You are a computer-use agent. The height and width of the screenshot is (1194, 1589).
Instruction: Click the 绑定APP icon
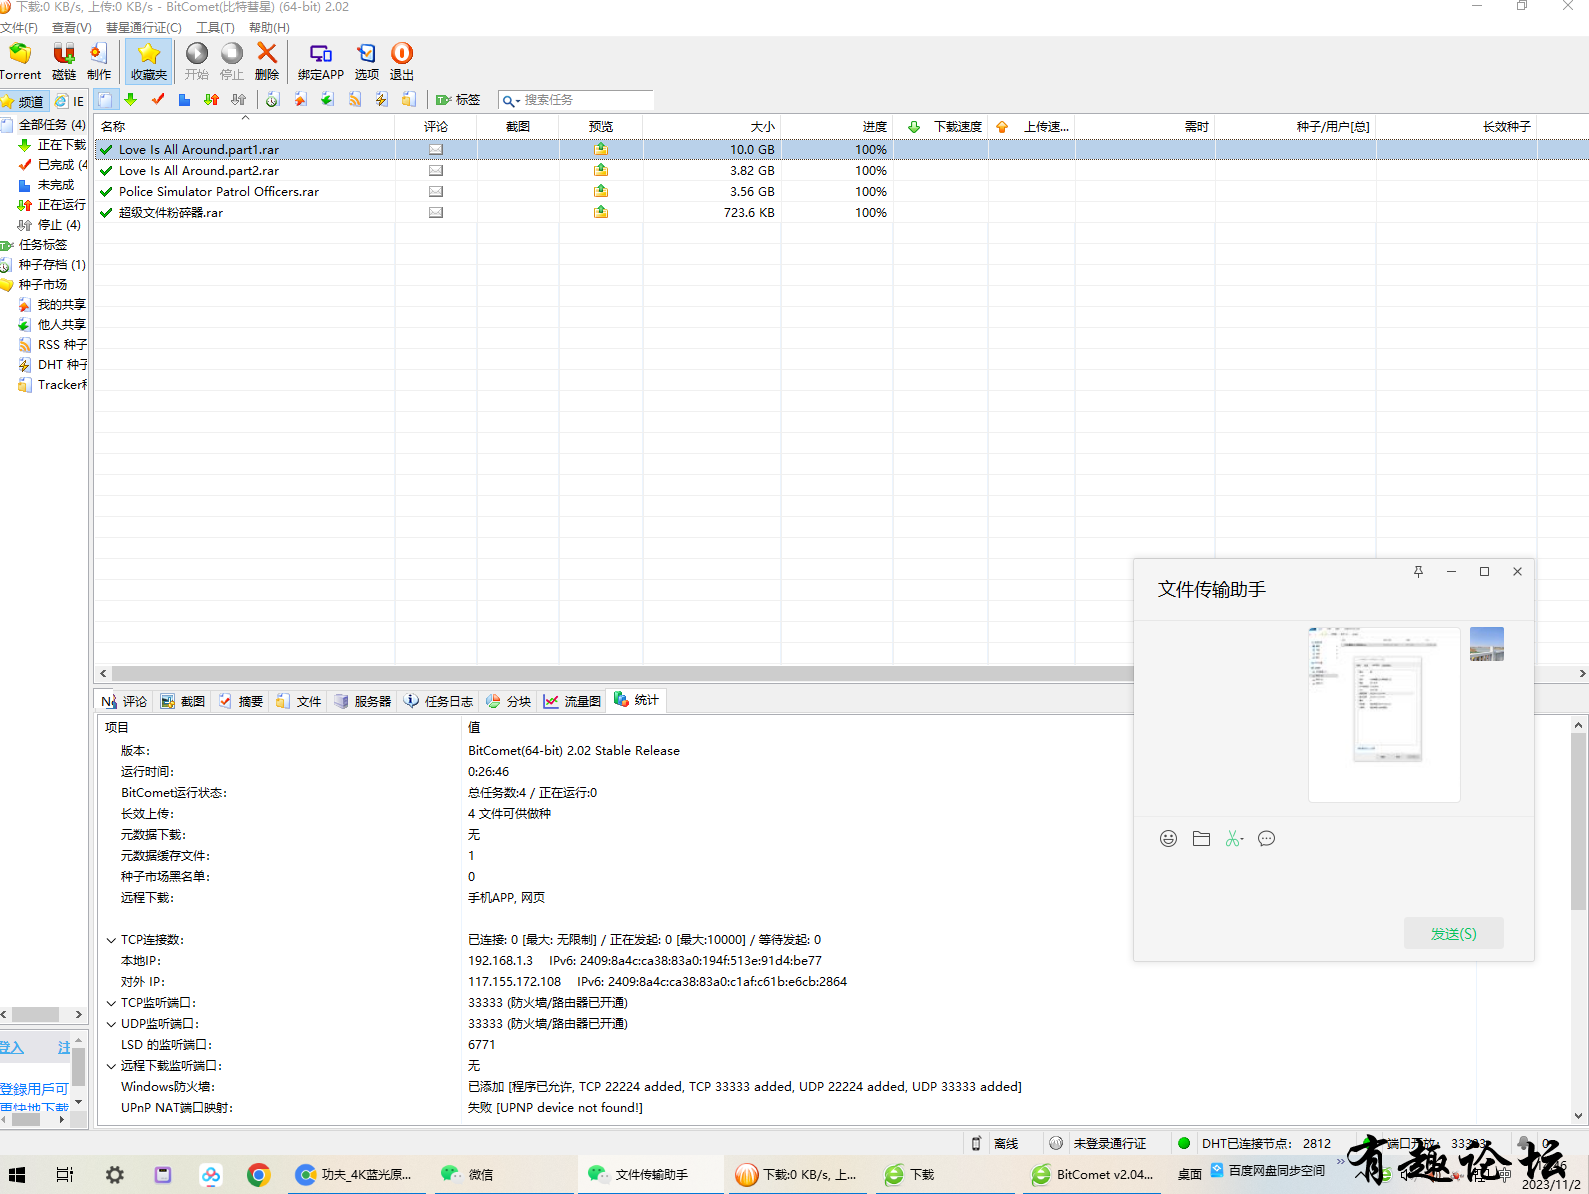pyautogui.click(x=320, y=61)
